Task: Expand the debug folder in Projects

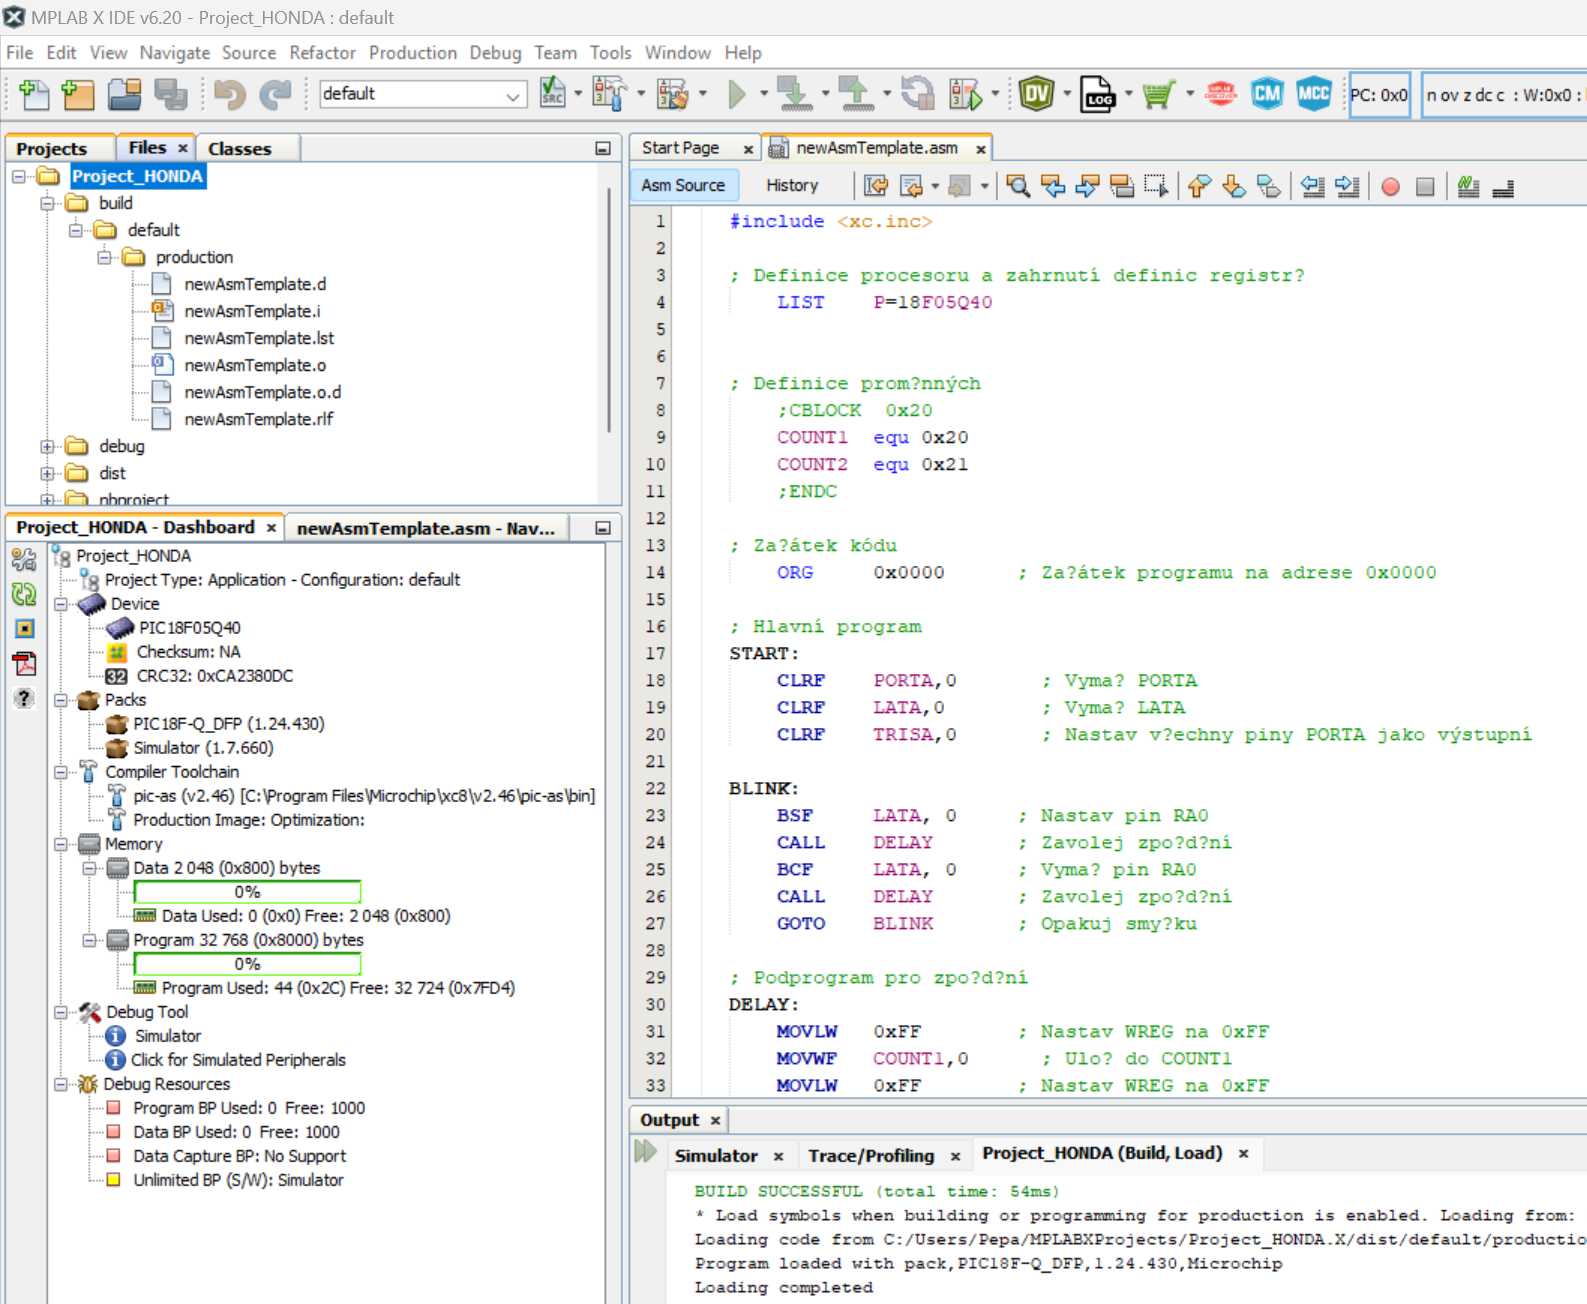Action: tap(47, 446)
